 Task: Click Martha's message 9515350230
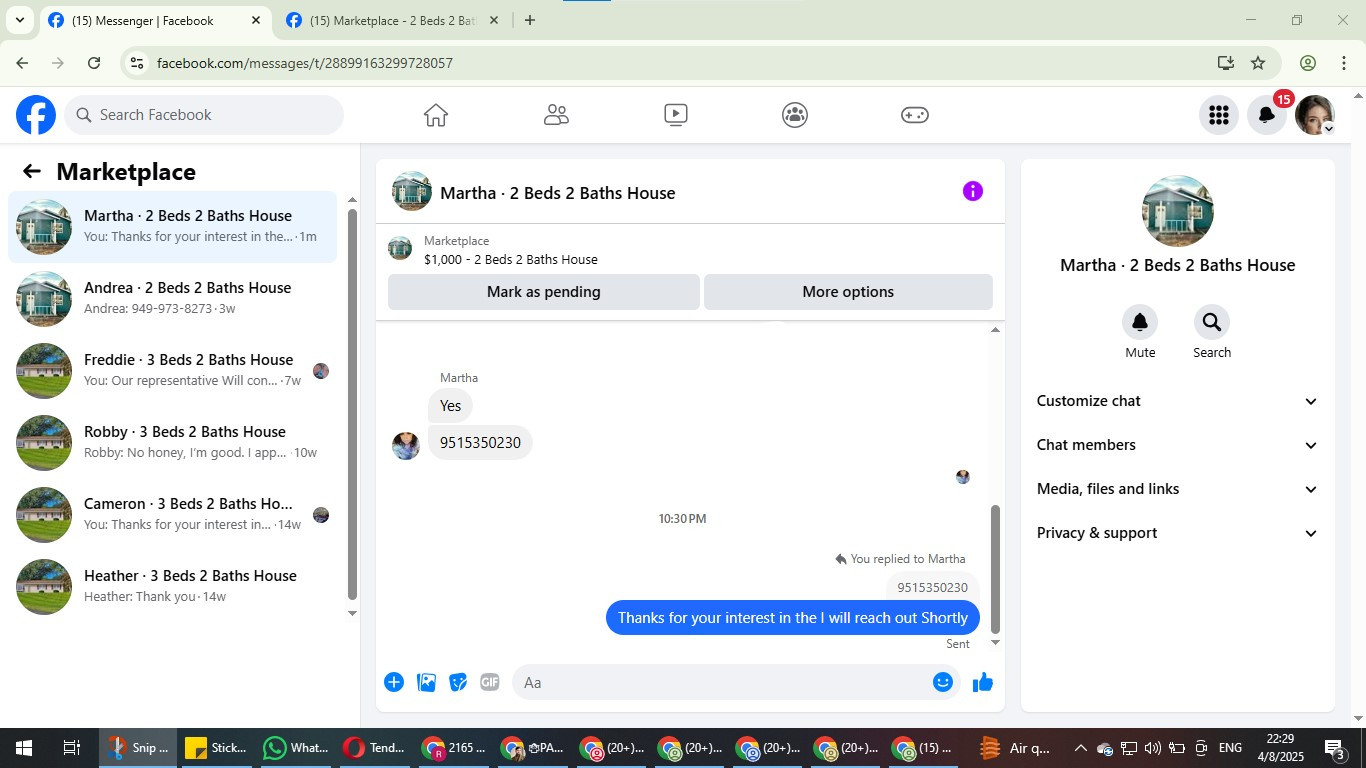tap(480, 443)
